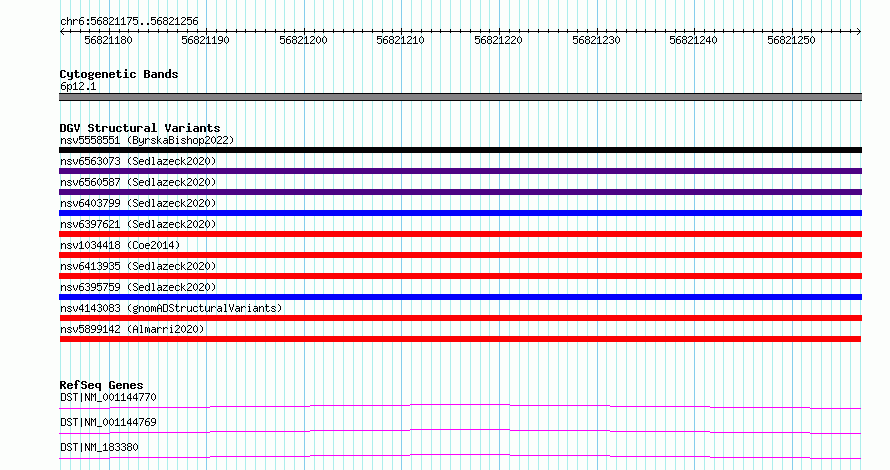The height and width of the screenshot is (470, 890).
Task: Click ruler position 56821190
Action: point(205,40)
